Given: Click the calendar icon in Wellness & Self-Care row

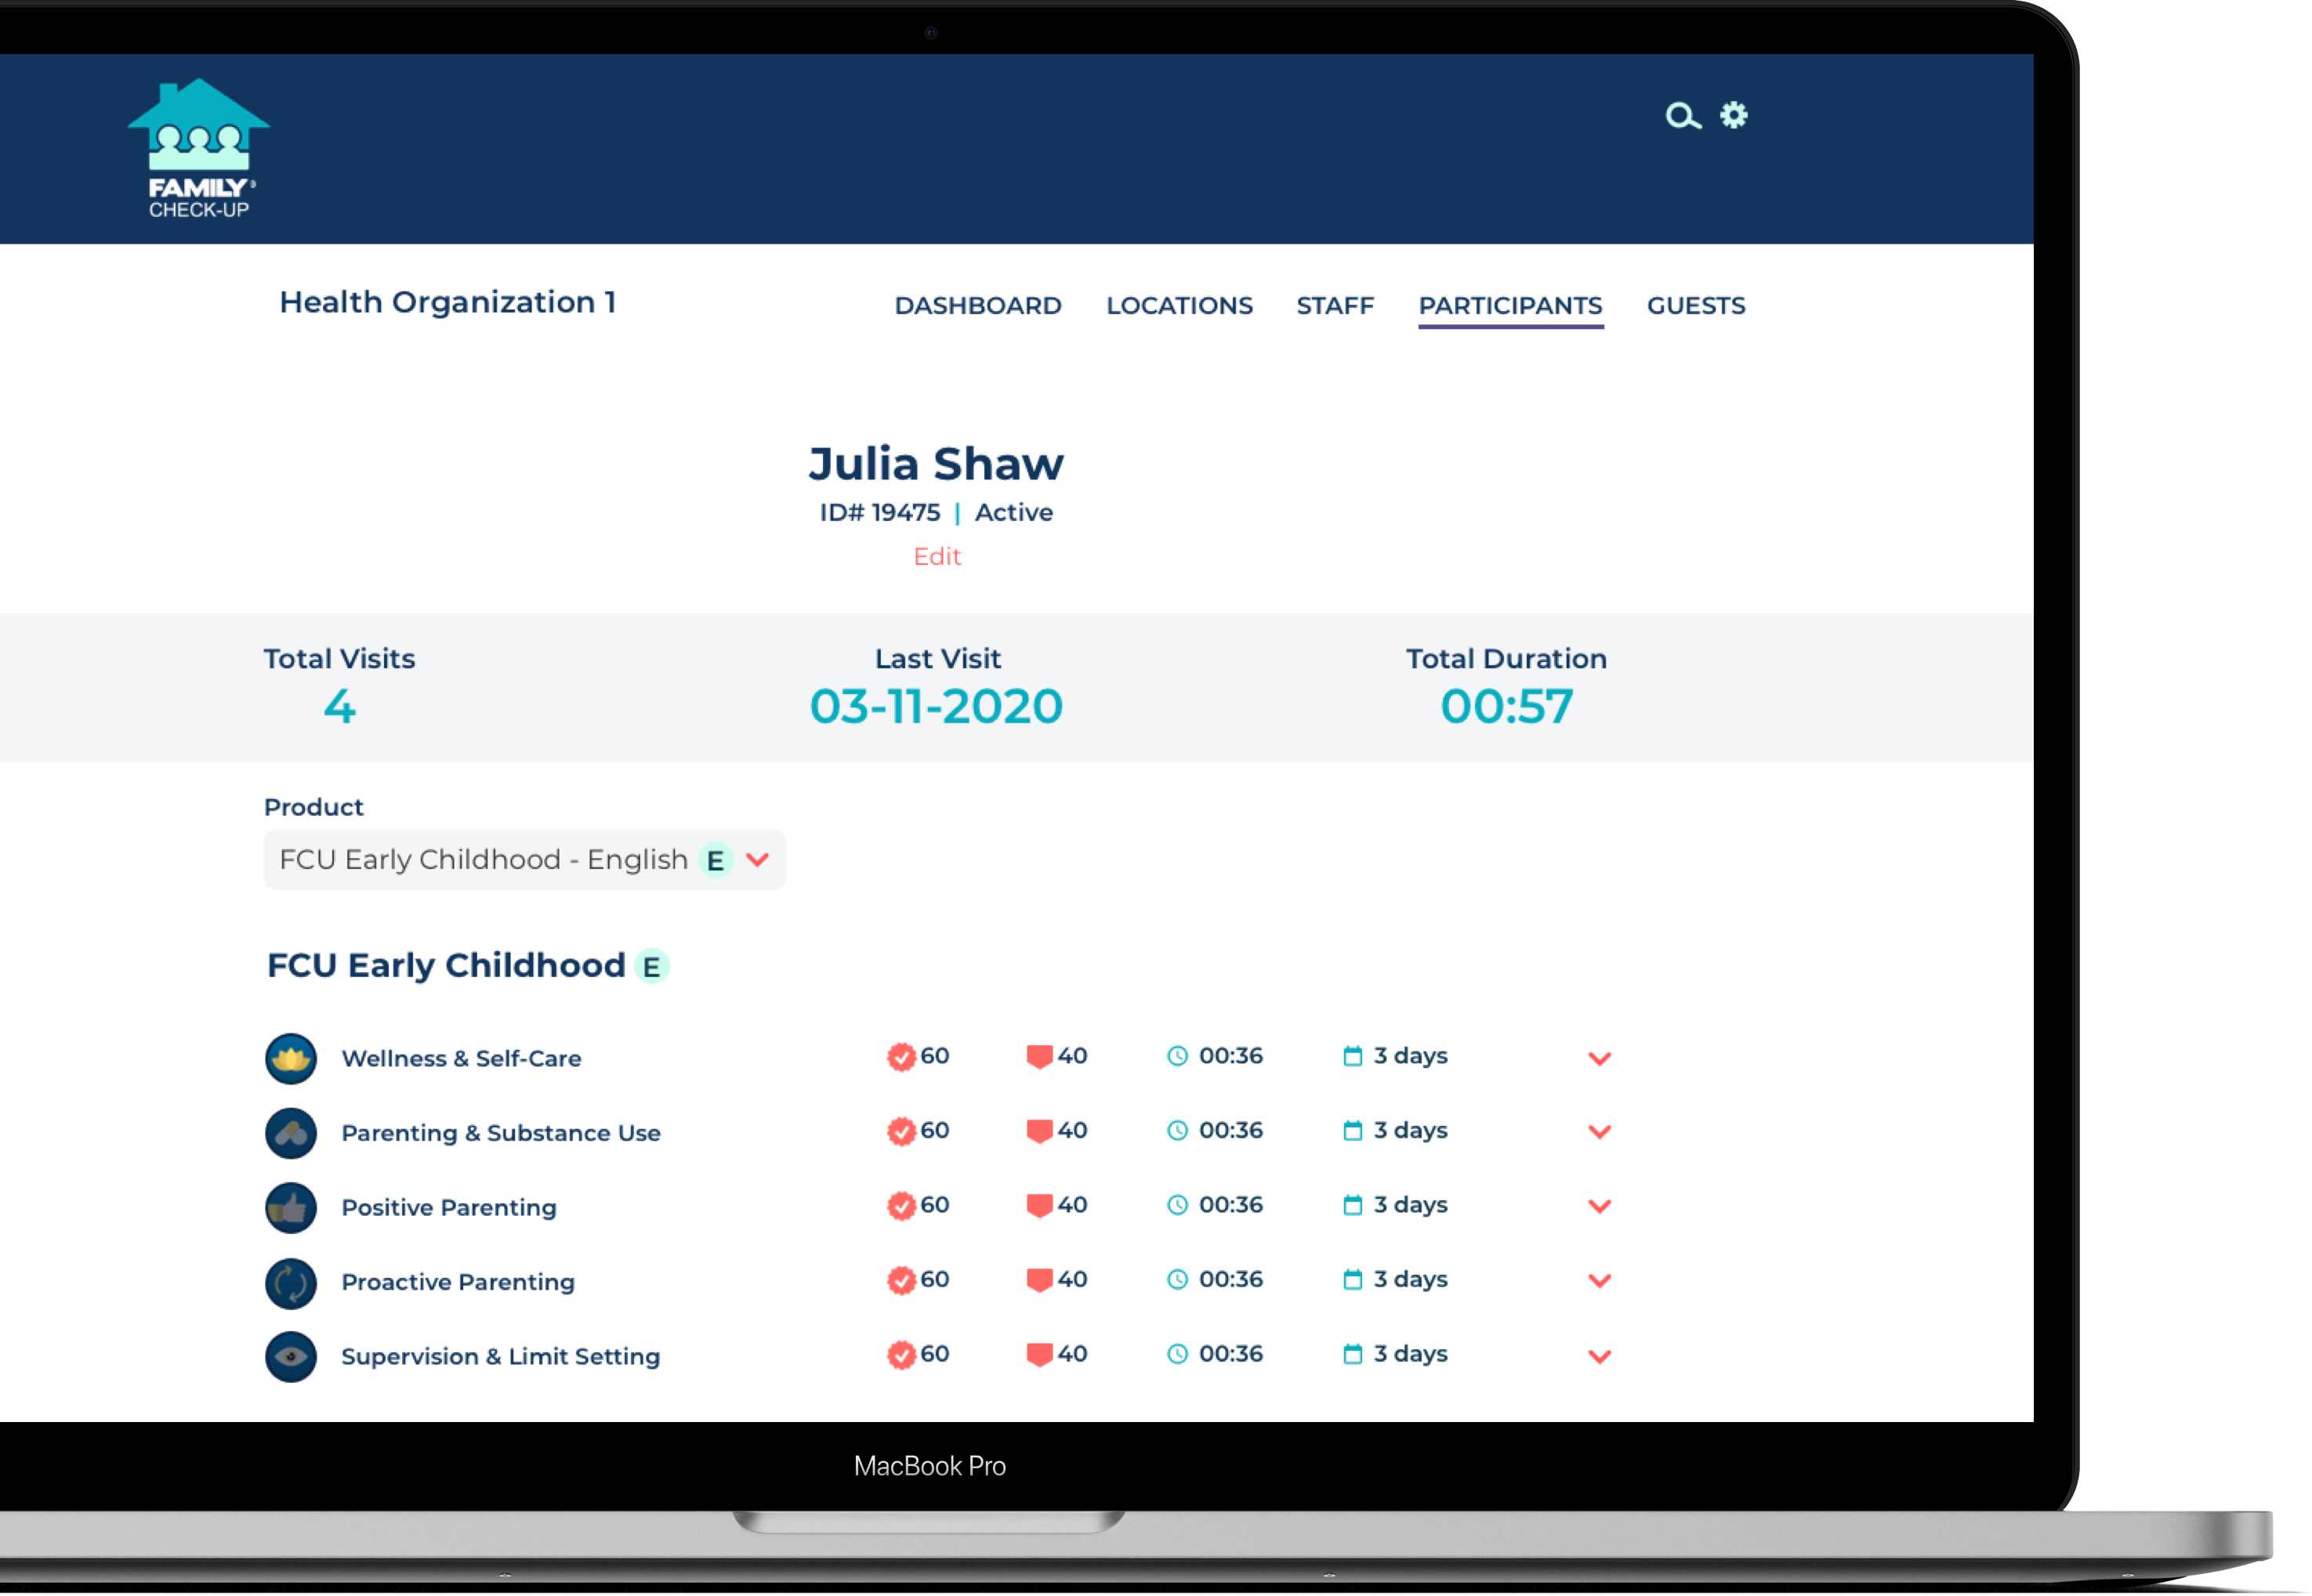Looking at the screenshot, I should point(1353,1056).
